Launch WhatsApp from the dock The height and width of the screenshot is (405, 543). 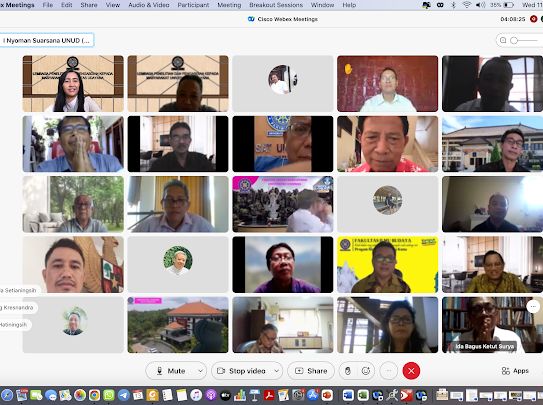click(109, 395)
